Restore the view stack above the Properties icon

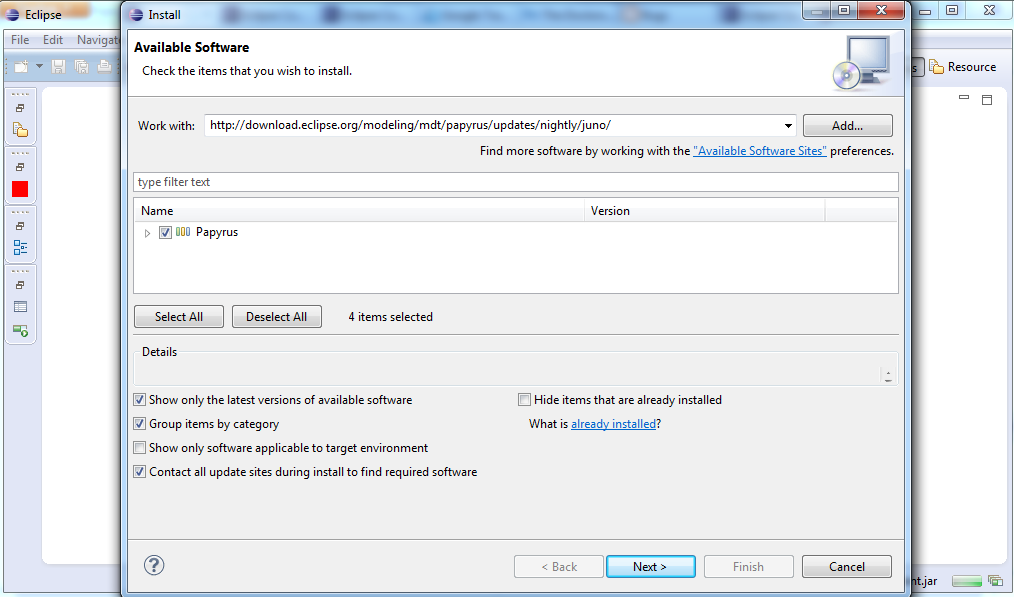pyautogui.click(x=20, y=285)
